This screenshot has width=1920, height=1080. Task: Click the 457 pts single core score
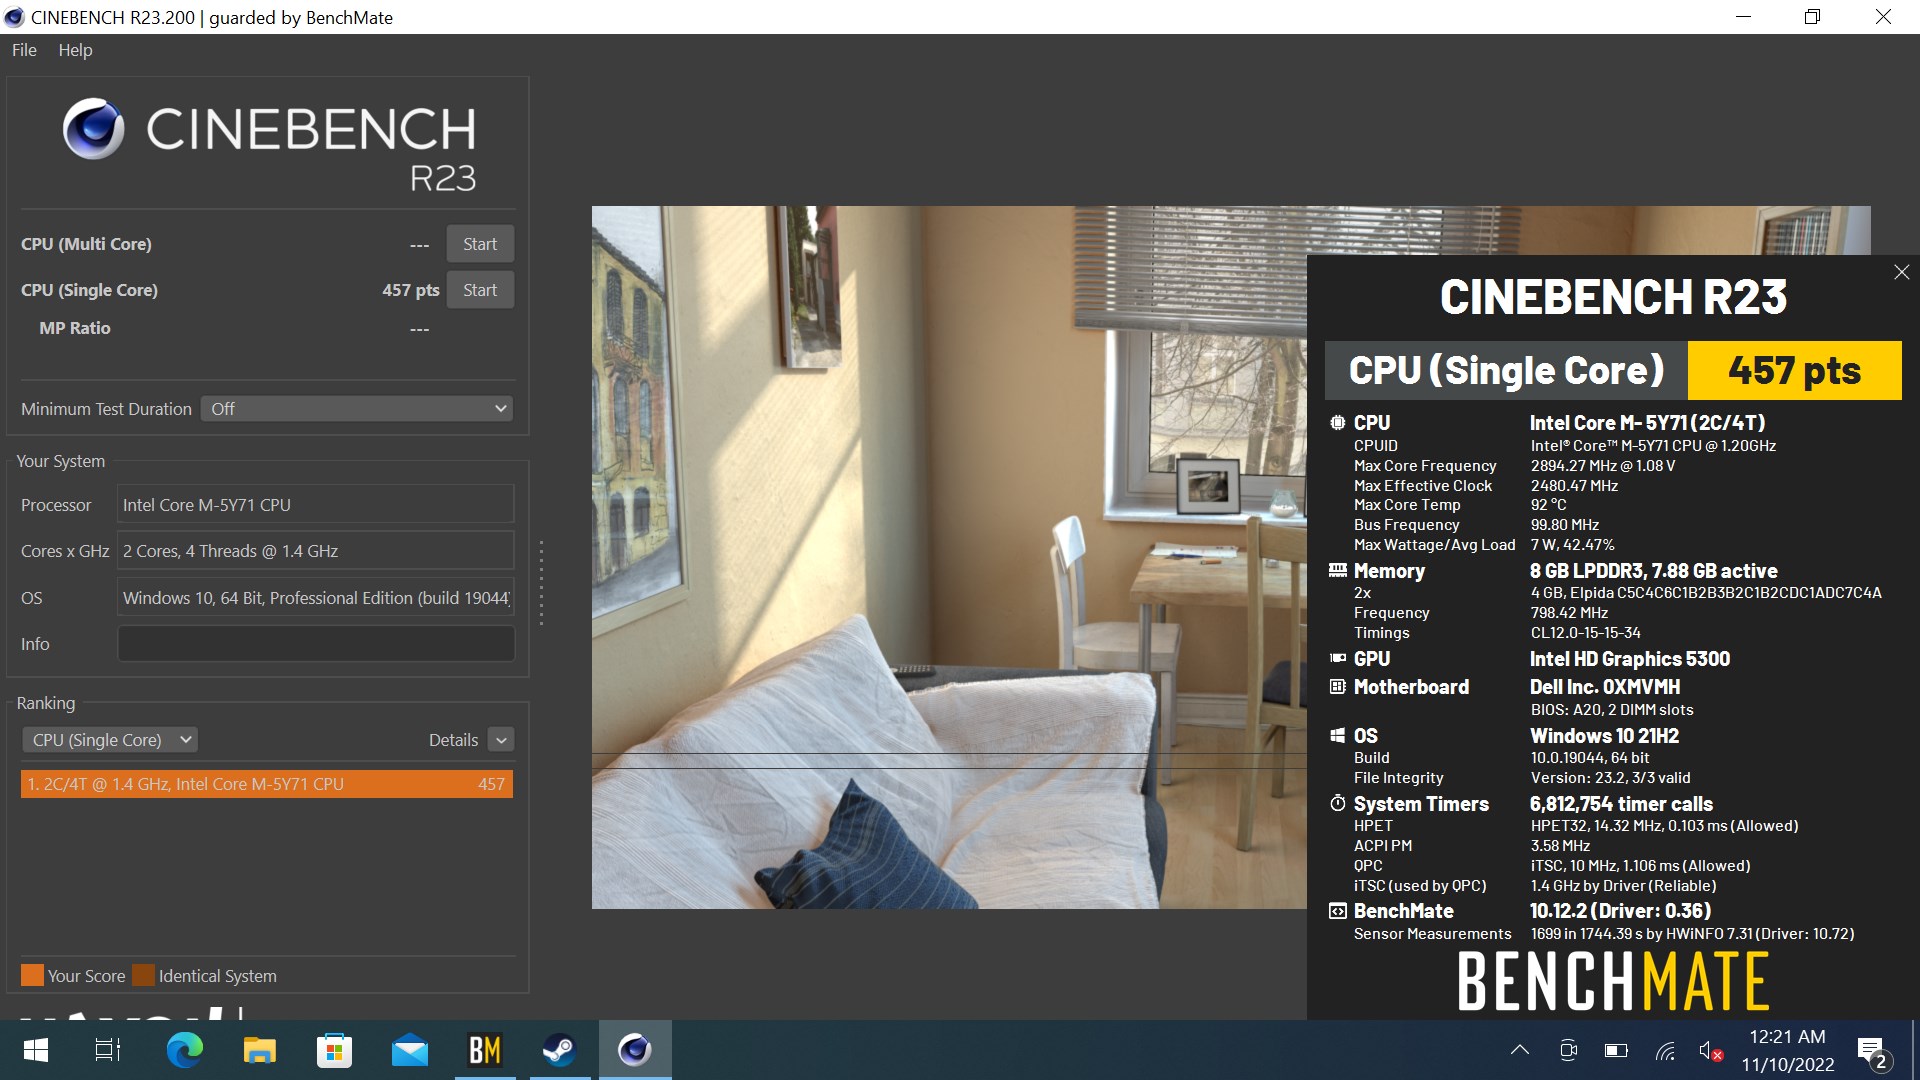click(x=410, y=290)
